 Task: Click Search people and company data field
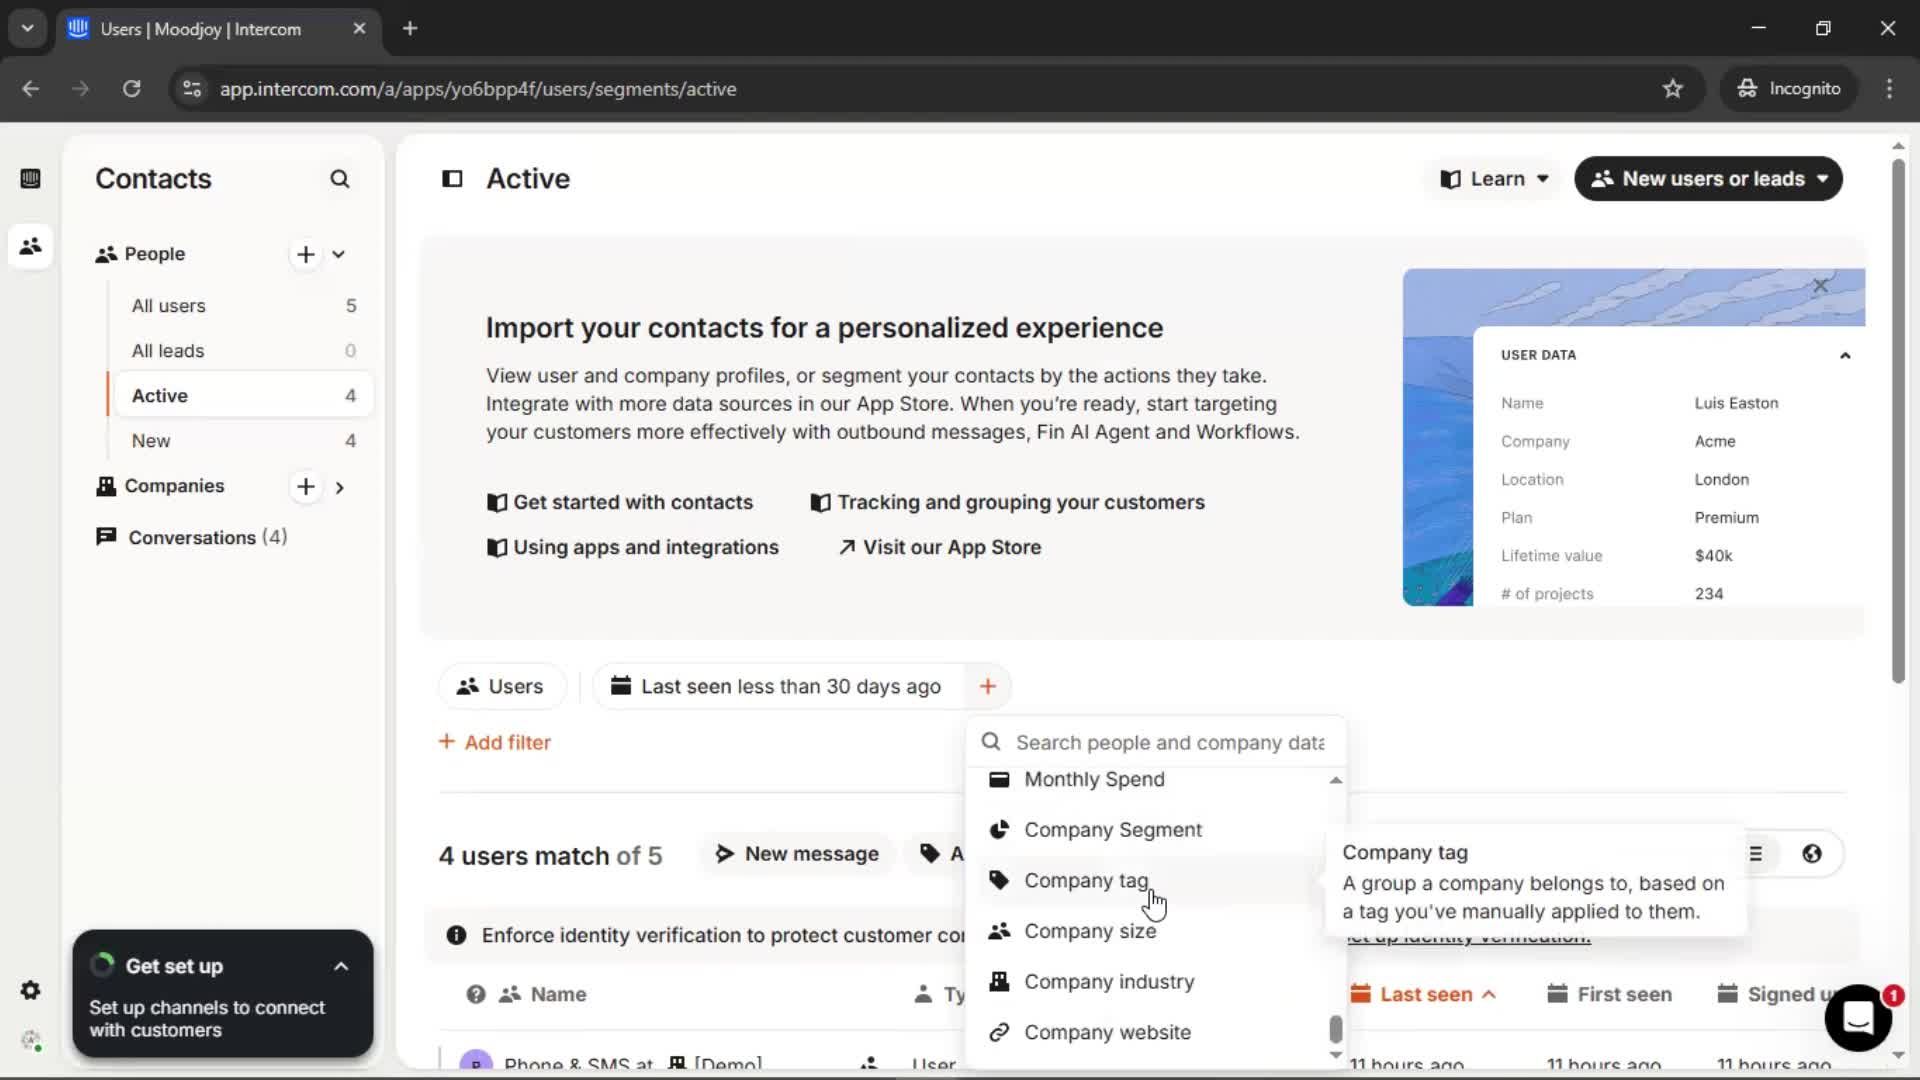[1158, 743]
